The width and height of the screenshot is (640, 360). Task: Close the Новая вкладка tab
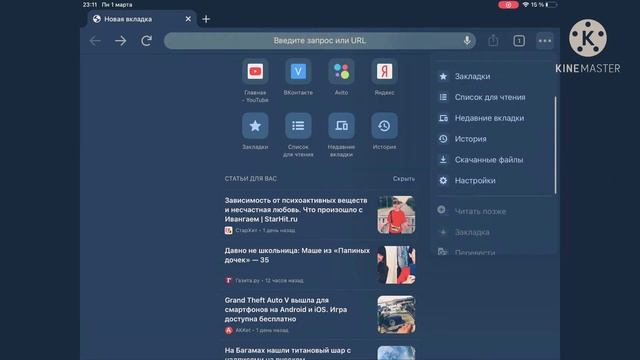(x=188, y=19)
